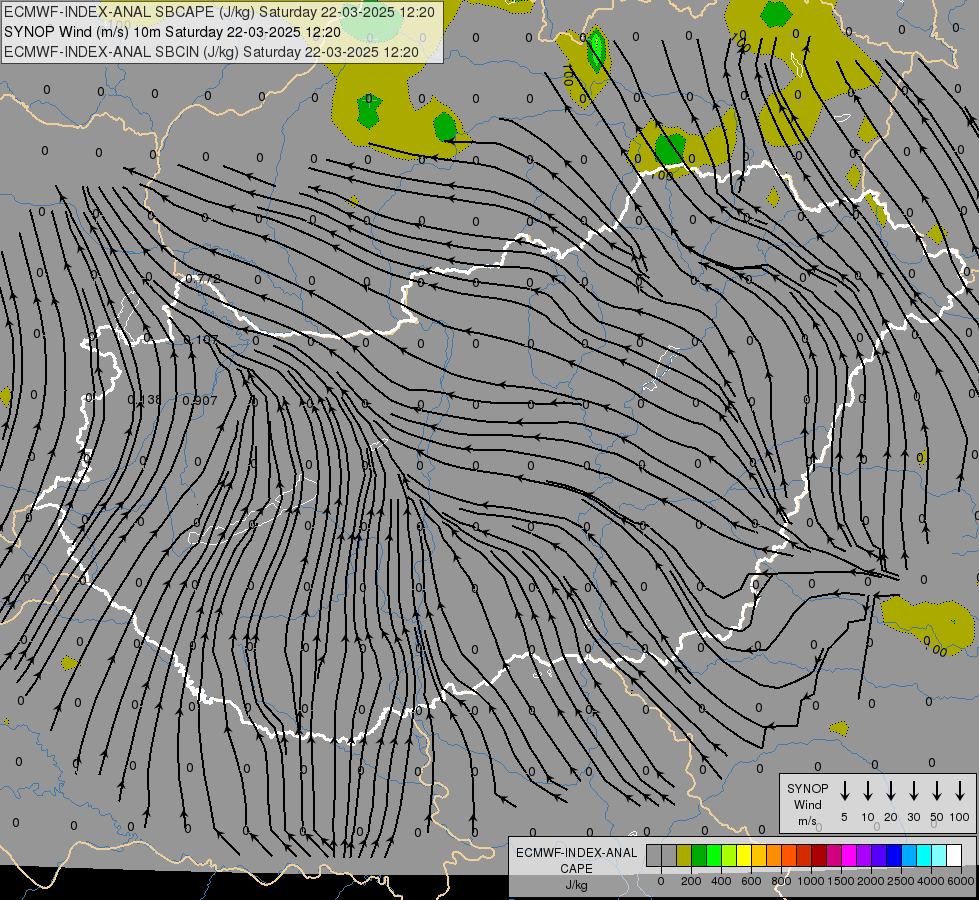Pick the dark green CAPE legend swatch
This screenshot has width=979, height=900.
(699, 855)
